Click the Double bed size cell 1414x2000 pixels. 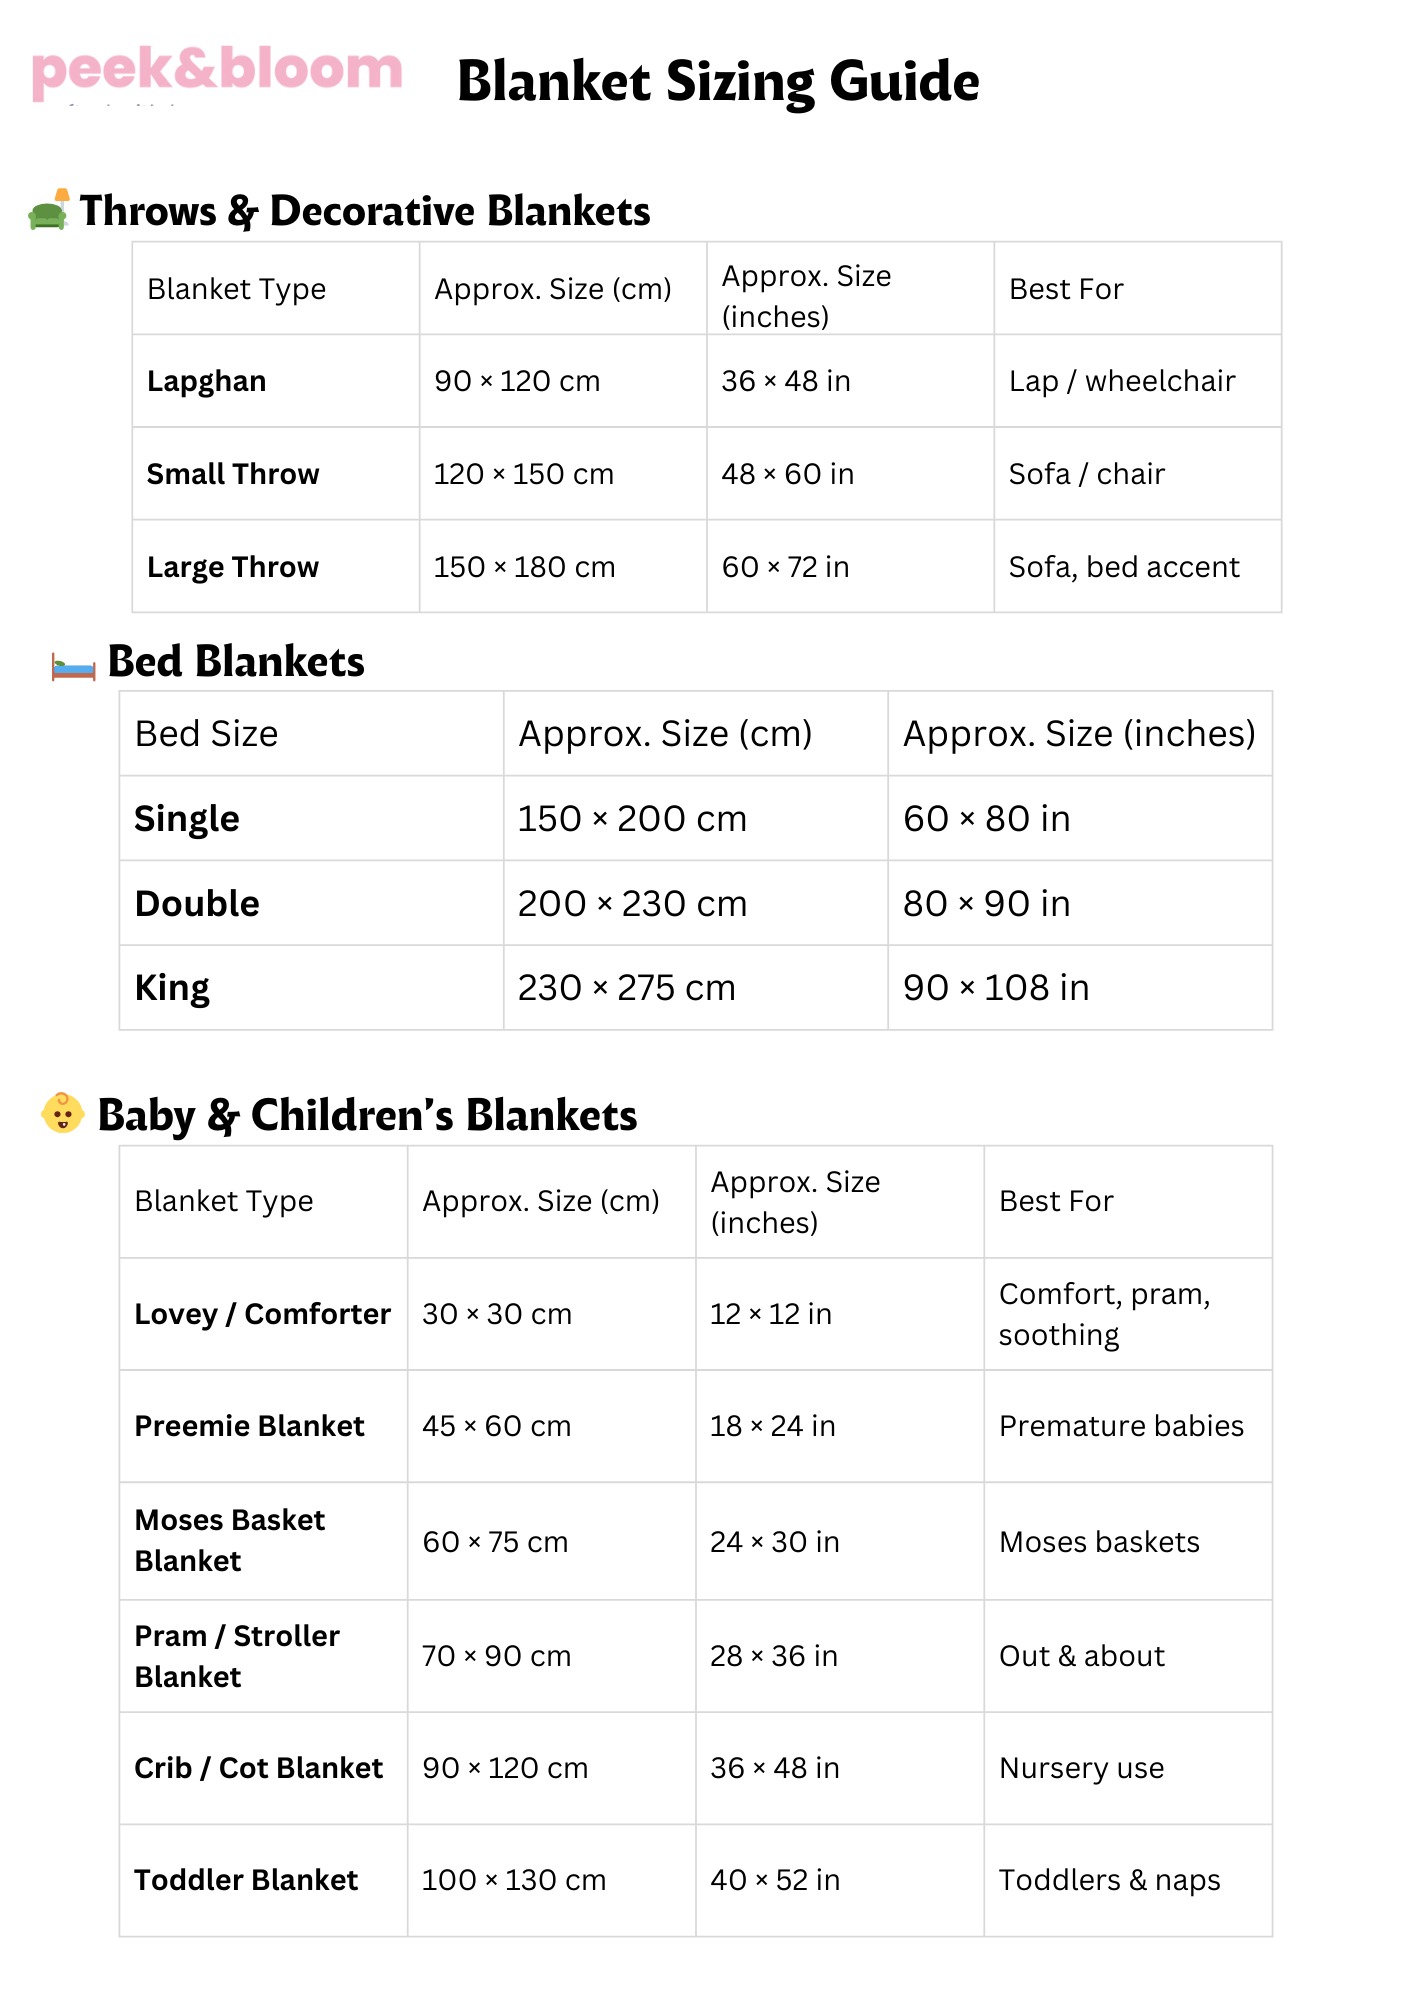click(x=197, y=904)
